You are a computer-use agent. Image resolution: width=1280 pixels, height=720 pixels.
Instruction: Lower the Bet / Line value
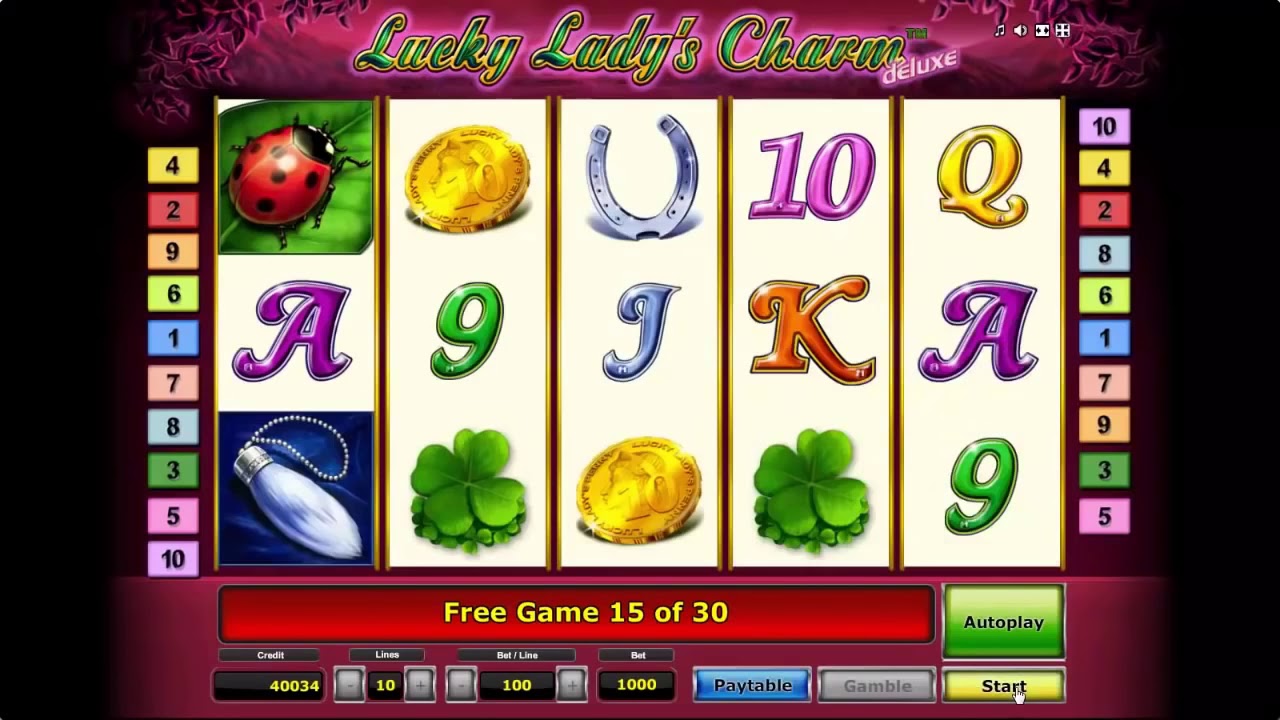click(460, 685)
